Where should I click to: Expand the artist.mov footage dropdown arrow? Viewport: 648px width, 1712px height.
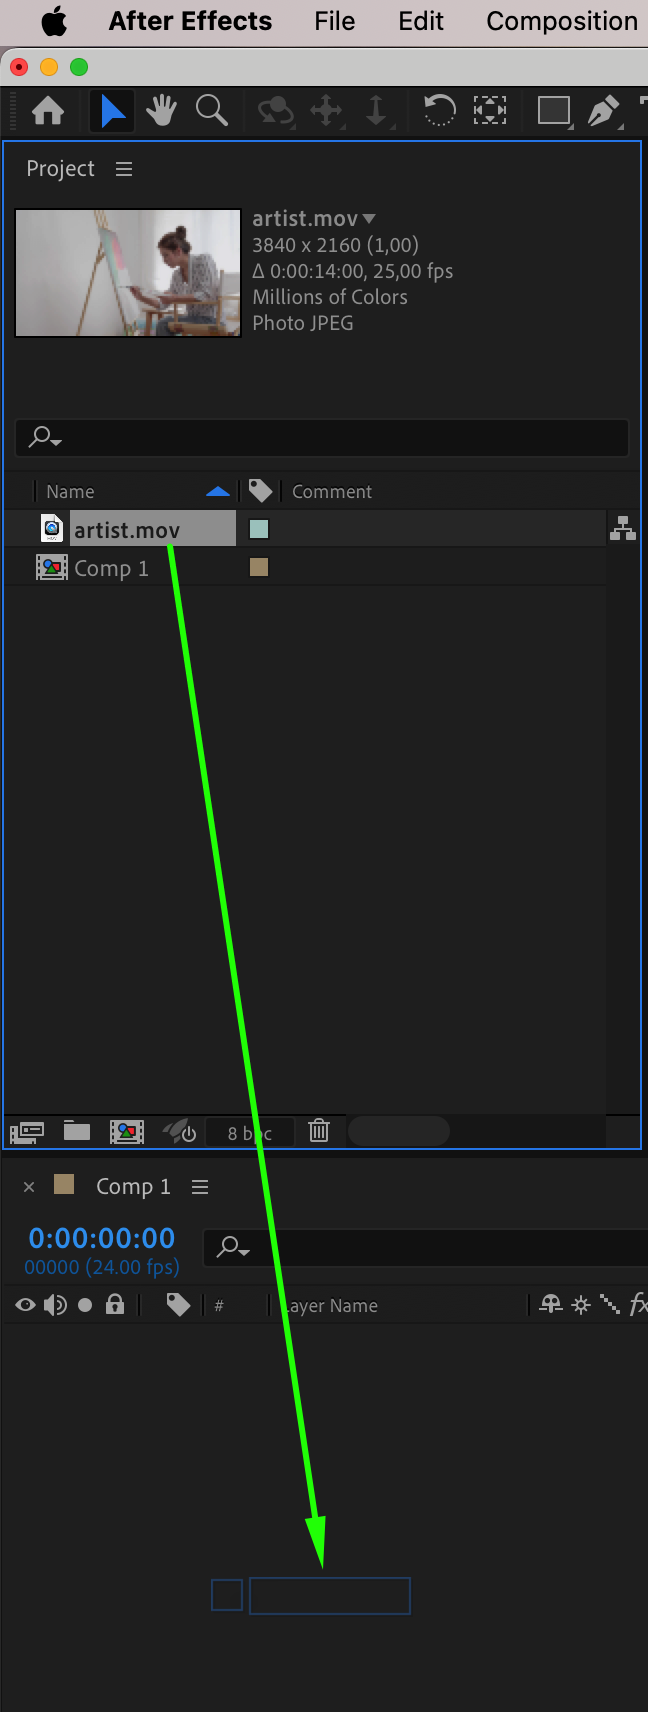(369, 218)
